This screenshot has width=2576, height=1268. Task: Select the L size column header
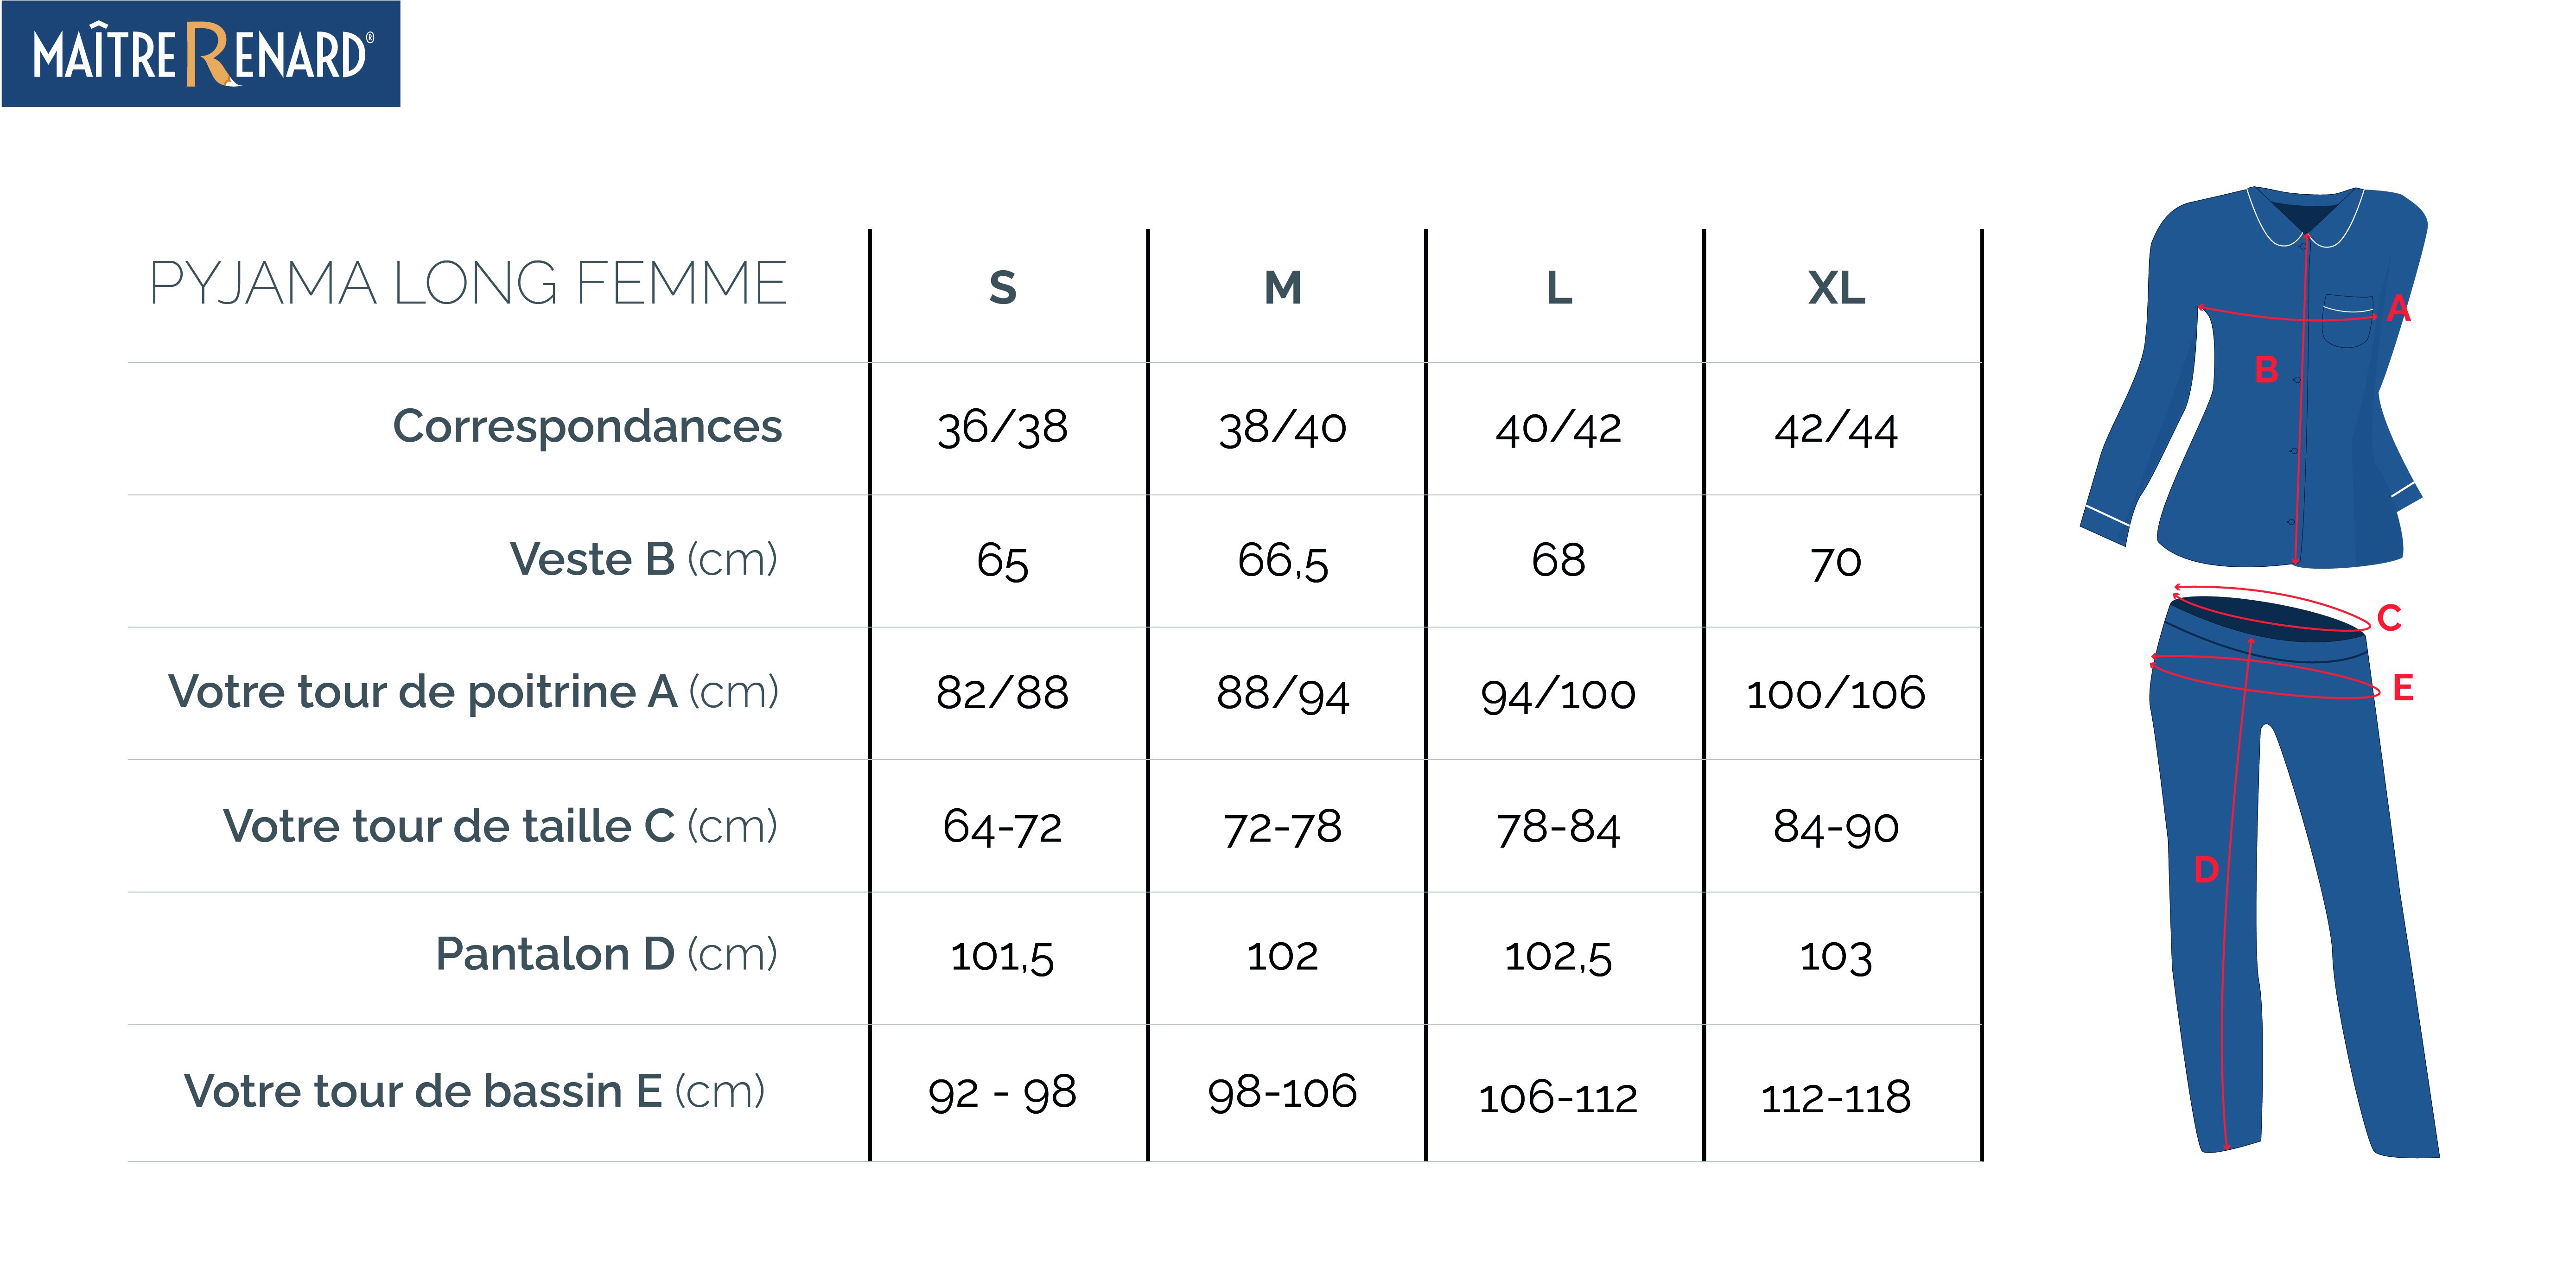pos(1559,288)
